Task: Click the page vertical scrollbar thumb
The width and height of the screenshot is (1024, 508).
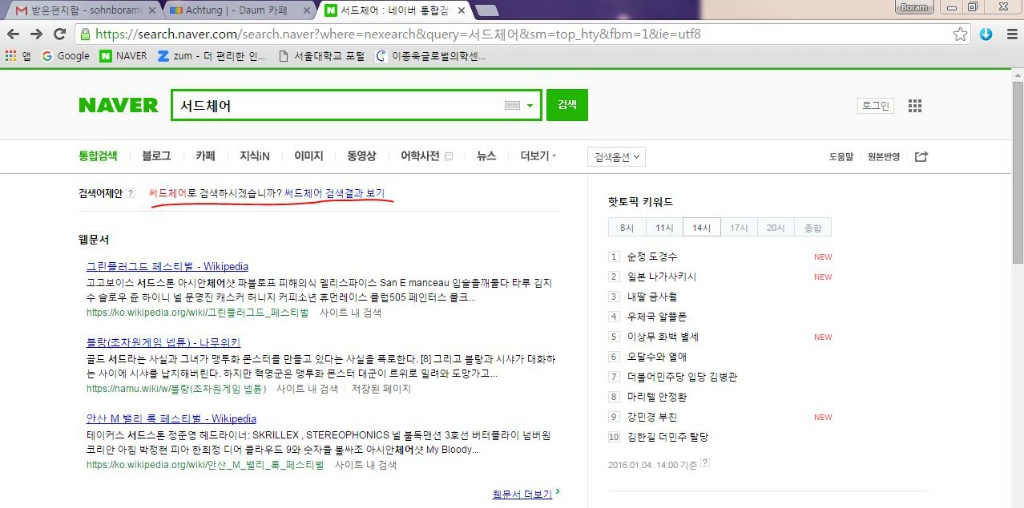Action: point(1017,173)
